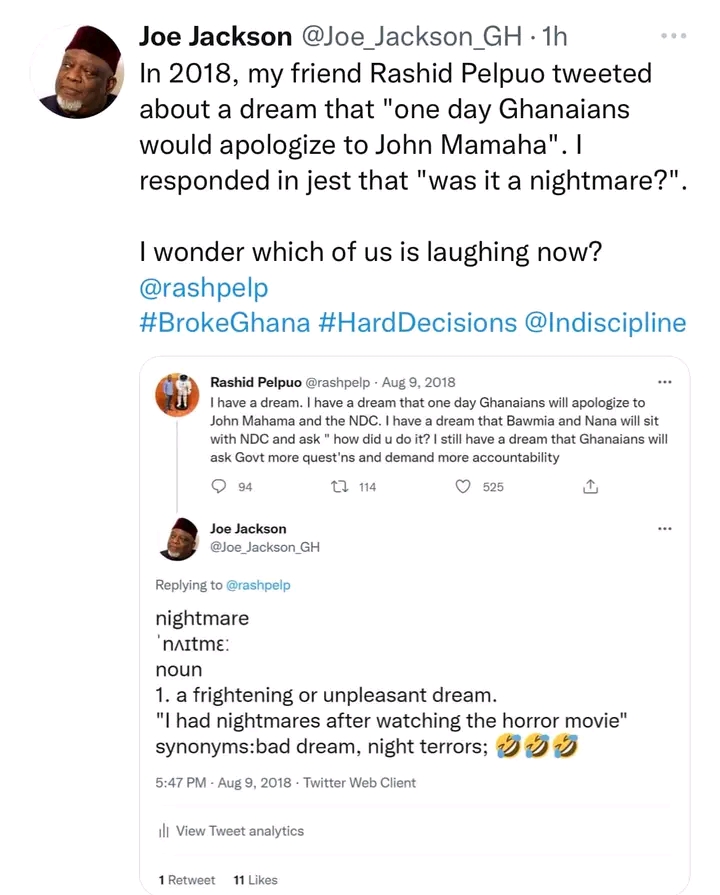Open Joe Jackson's large profile picture
720x895 pixels.
[77, 71]
